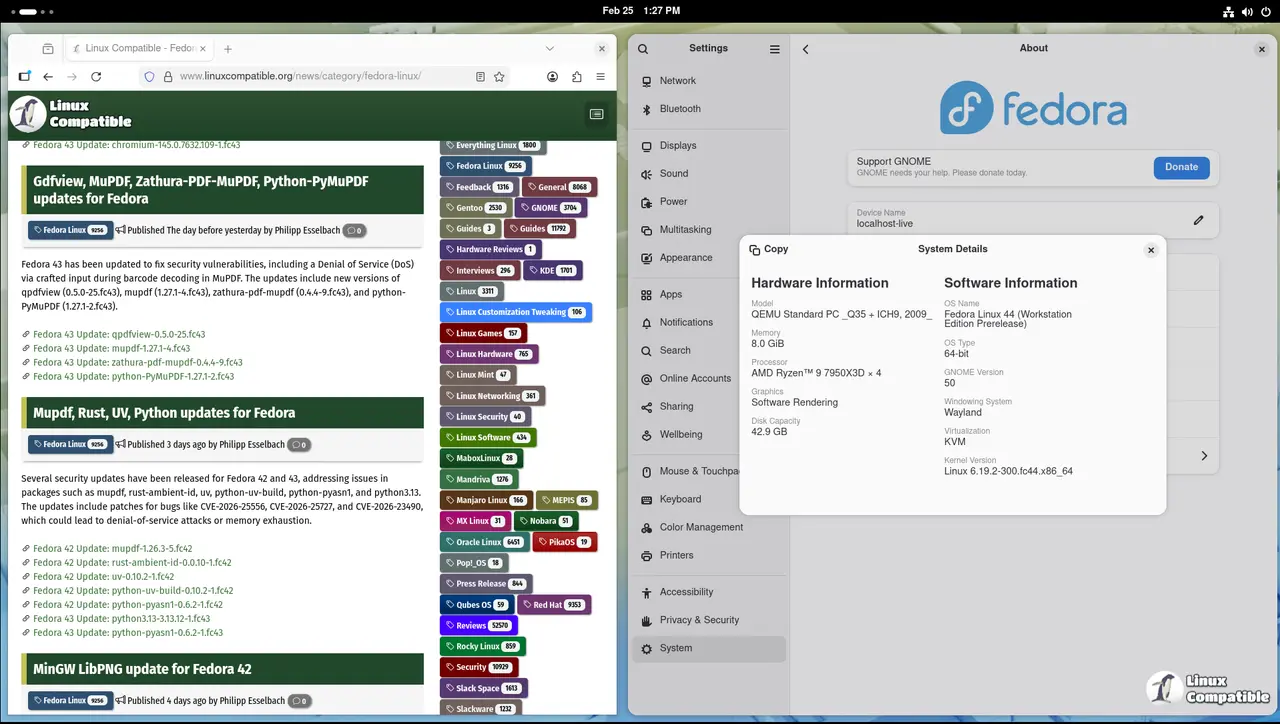Go back from the About page

(x=806, y=49)
